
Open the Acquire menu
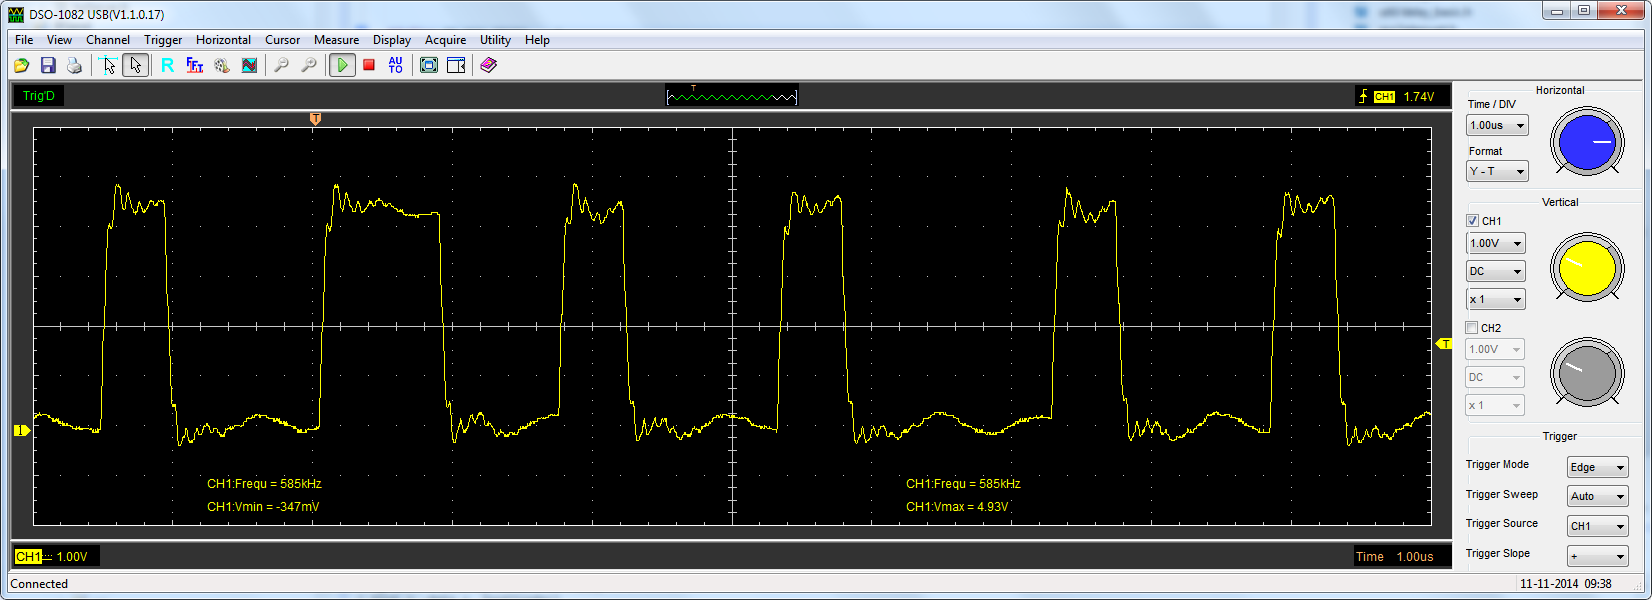tap(445, 40)
